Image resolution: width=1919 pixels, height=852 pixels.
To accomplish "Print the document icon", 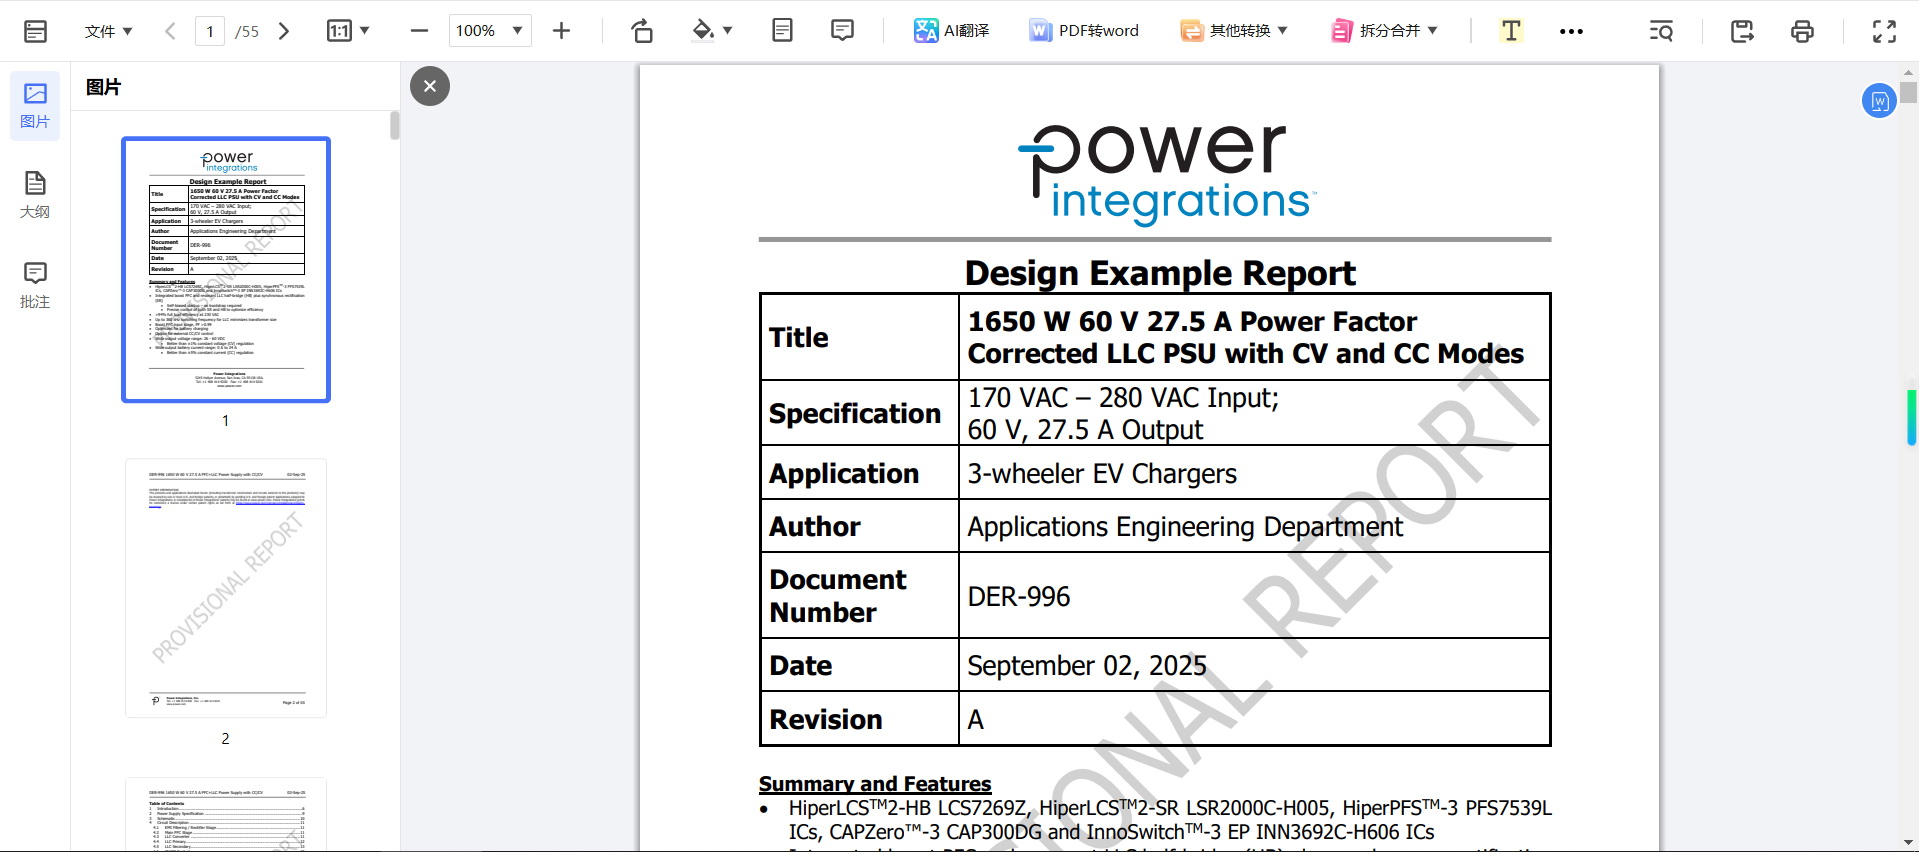I will tap(1802, 31).
